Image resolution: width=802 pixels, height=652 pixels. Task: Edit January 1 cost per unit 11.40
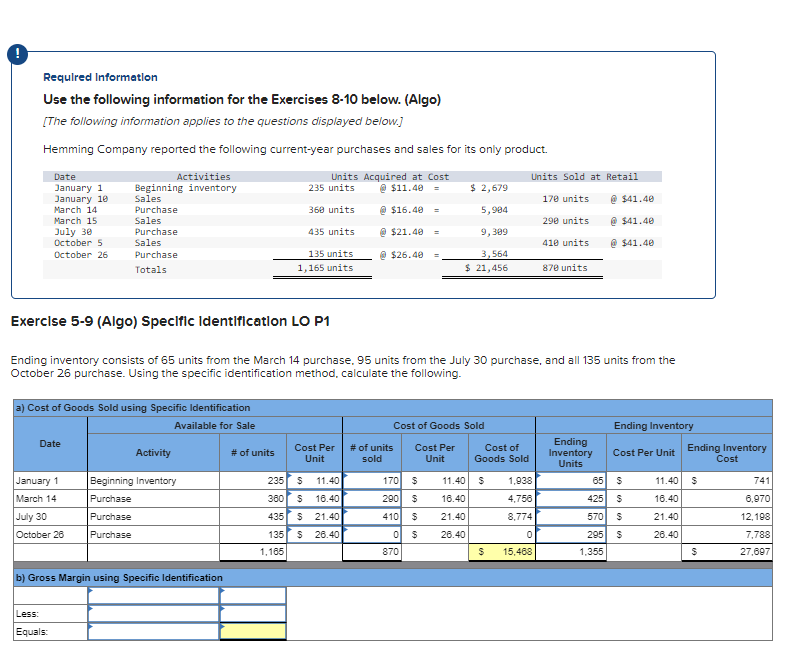pos(314,481)
